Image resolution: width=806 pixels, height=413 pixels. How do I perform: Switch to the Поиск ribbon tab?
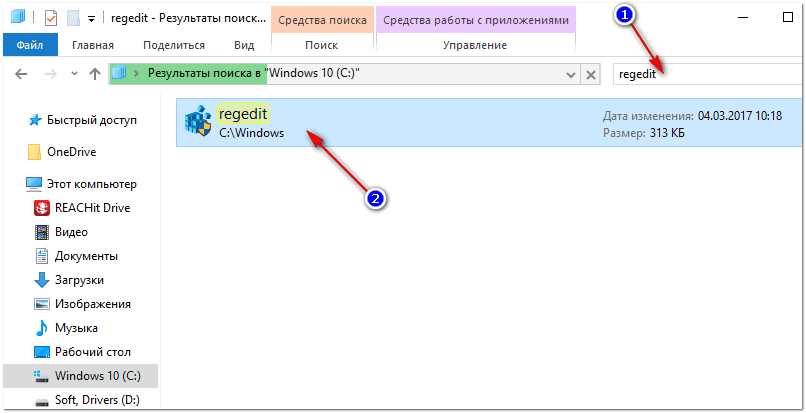point(320,45)
